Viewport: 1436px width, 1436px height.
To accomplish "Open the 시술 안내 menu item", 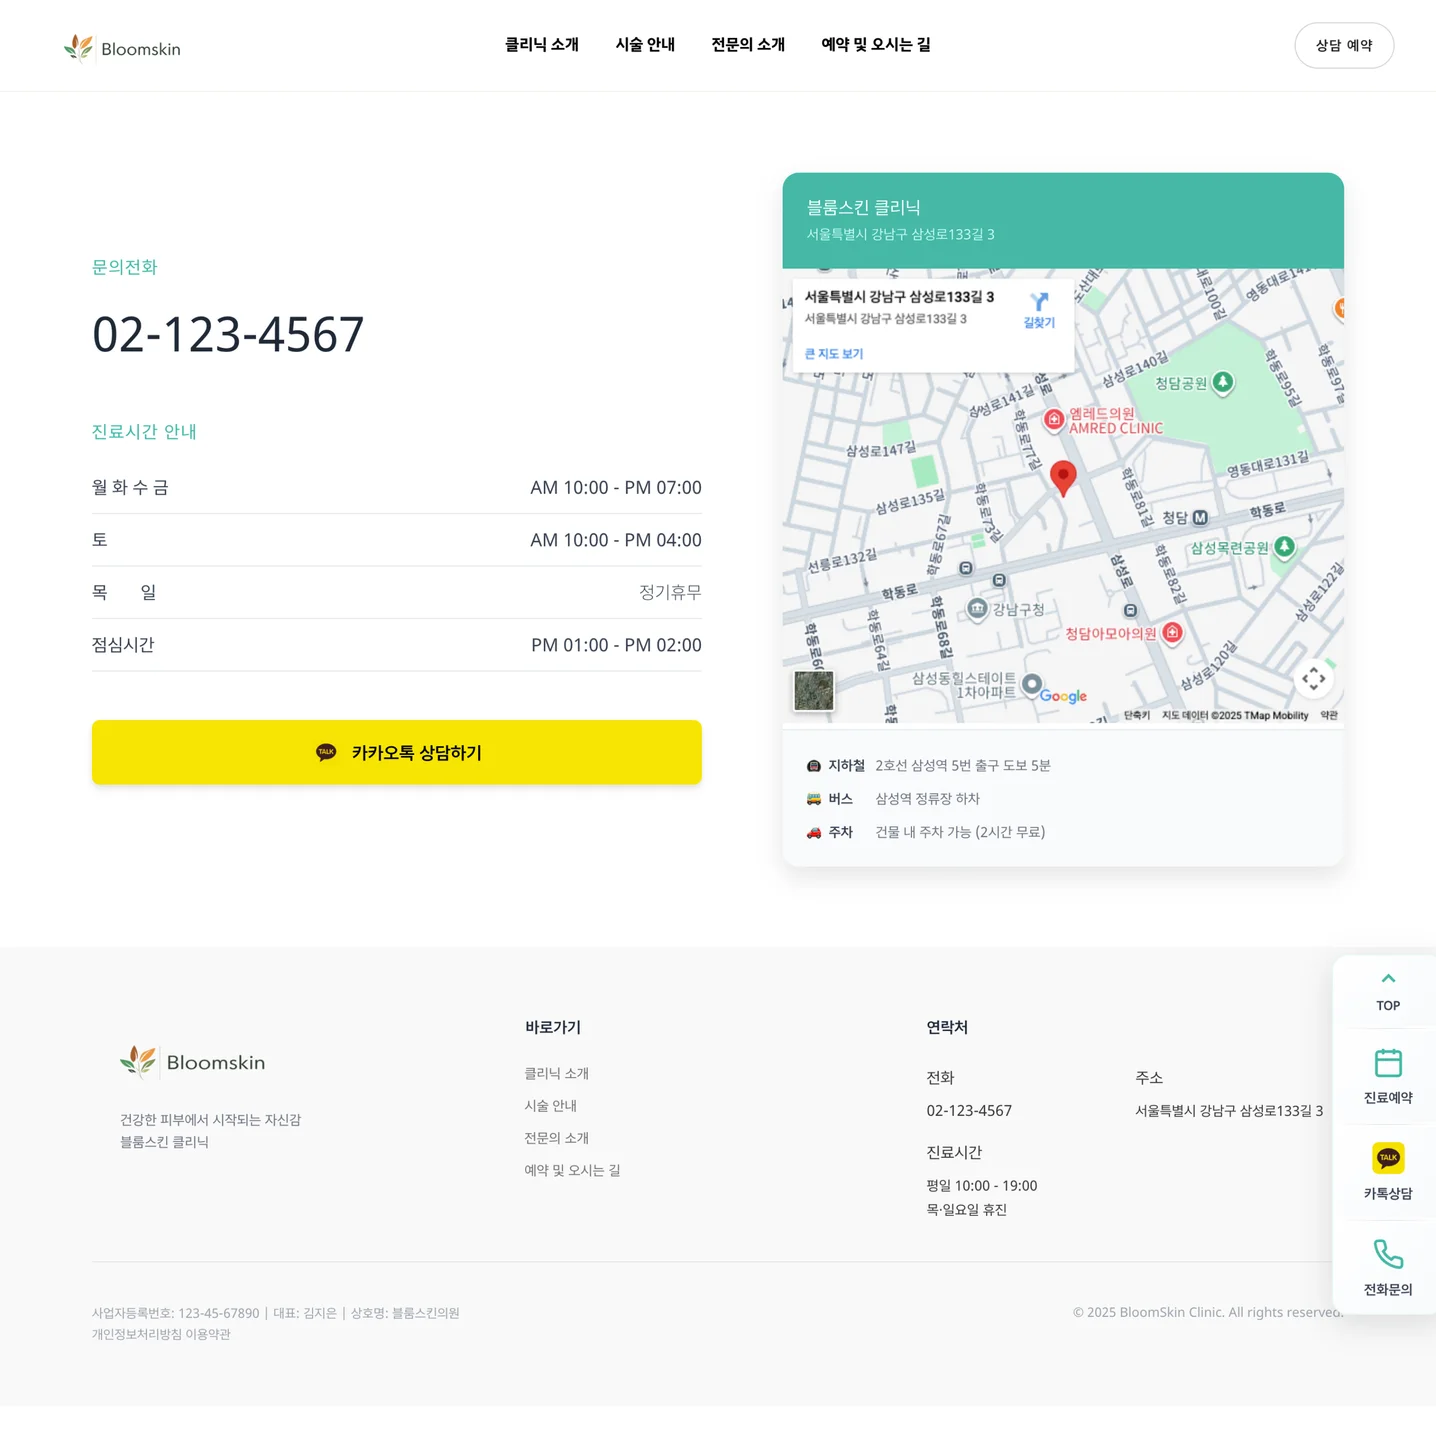I will [x=645, y=44].
